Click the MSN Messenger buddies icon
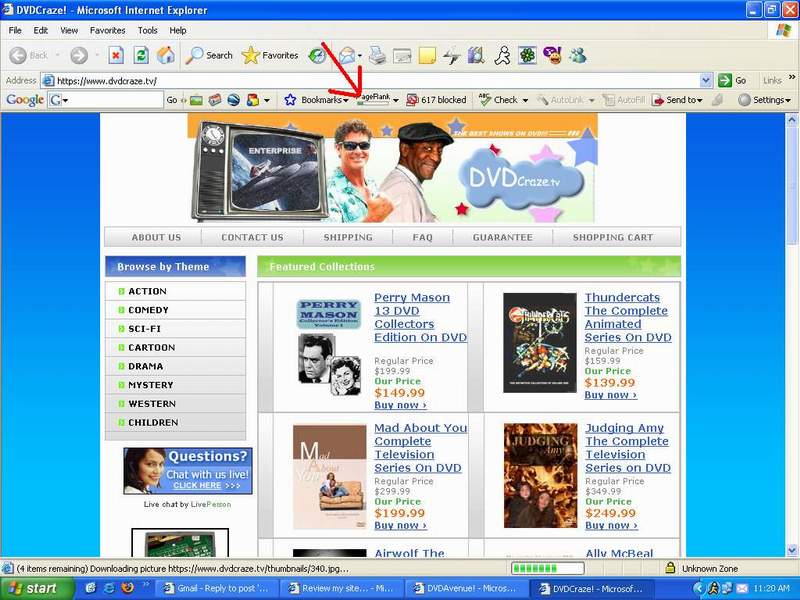The width and height of the screenshot is (800, 600). 578,55
